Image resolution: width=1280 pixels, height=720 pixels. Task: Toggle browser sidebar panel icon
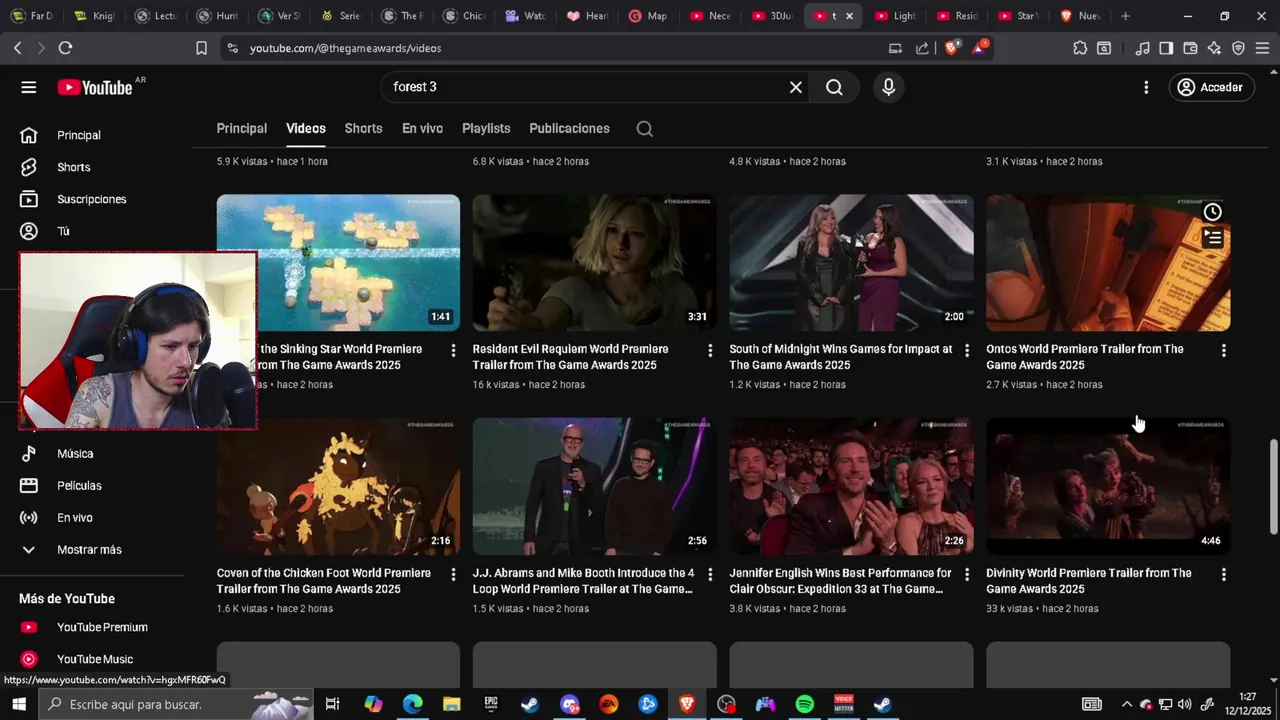pyautogui.click(x=1166, y=48)
